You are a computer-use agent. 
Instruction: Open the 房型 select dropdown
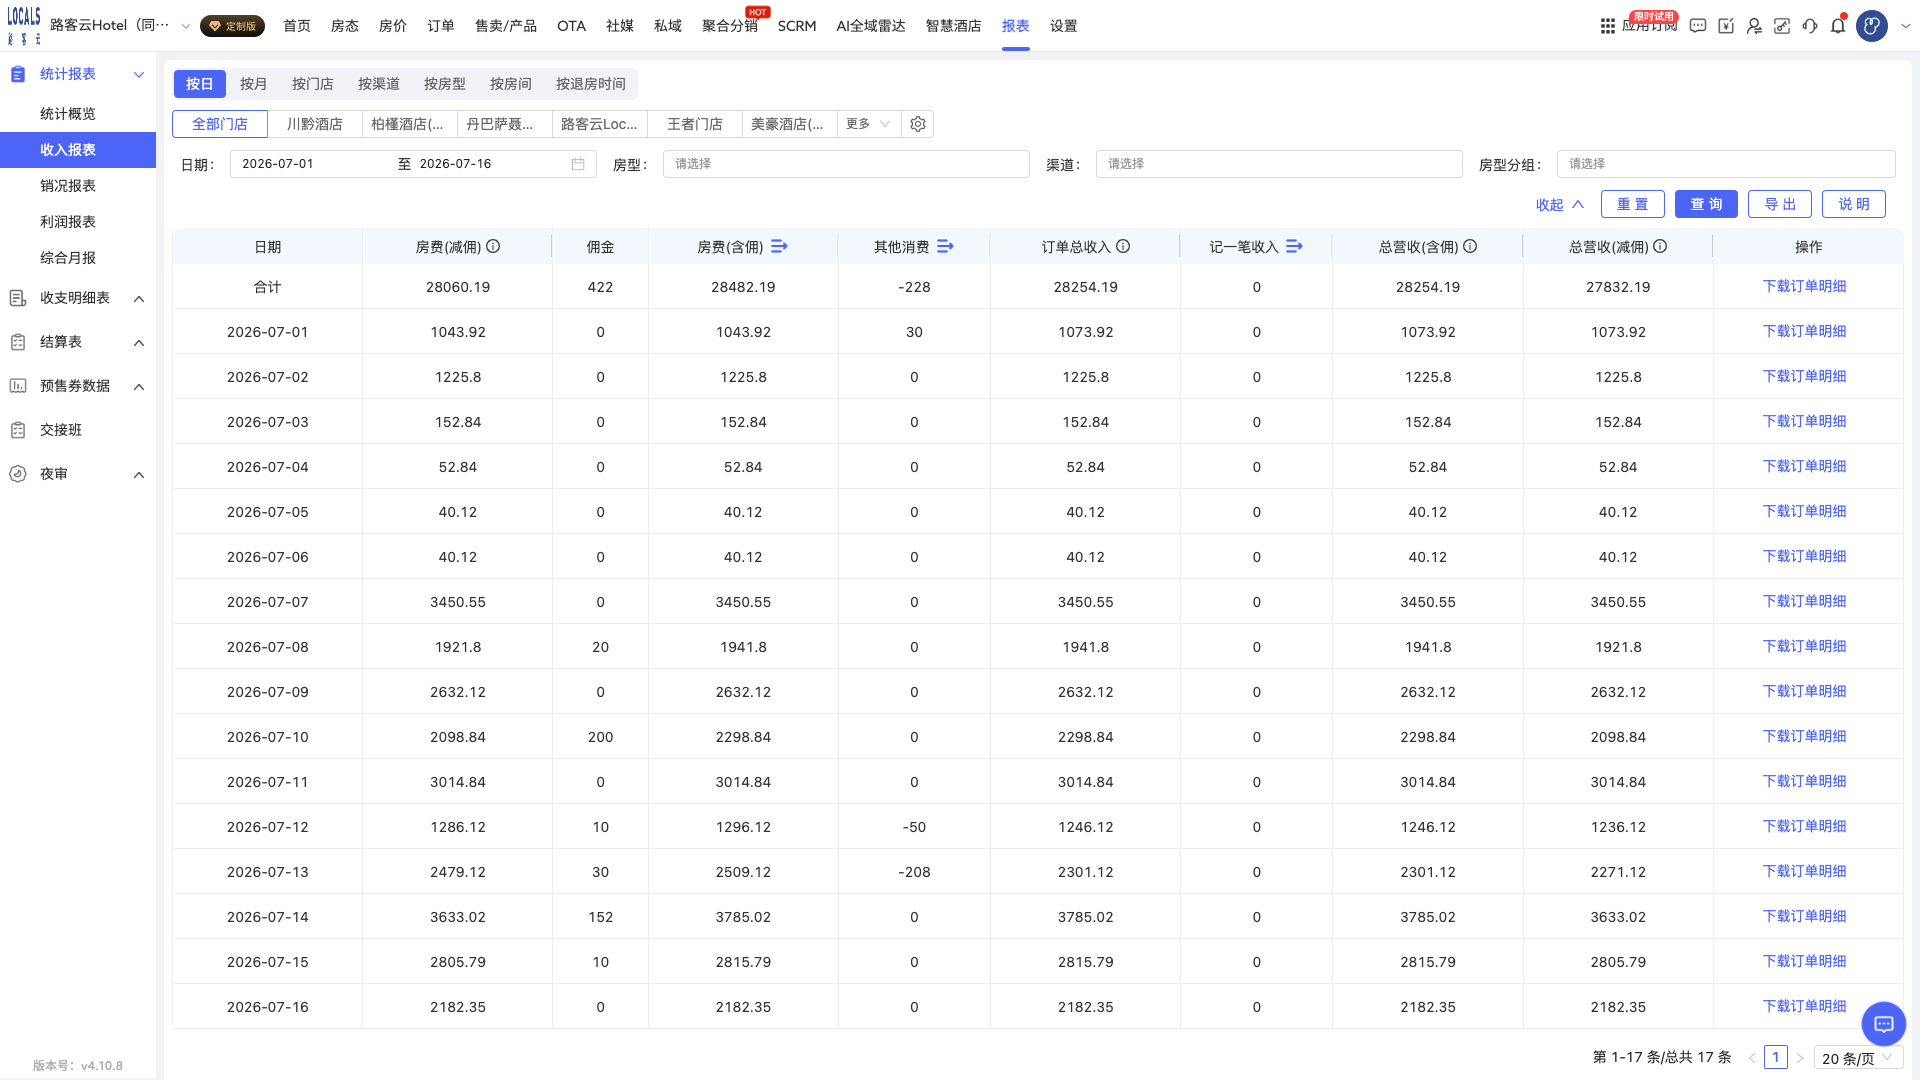coord(846,164)
